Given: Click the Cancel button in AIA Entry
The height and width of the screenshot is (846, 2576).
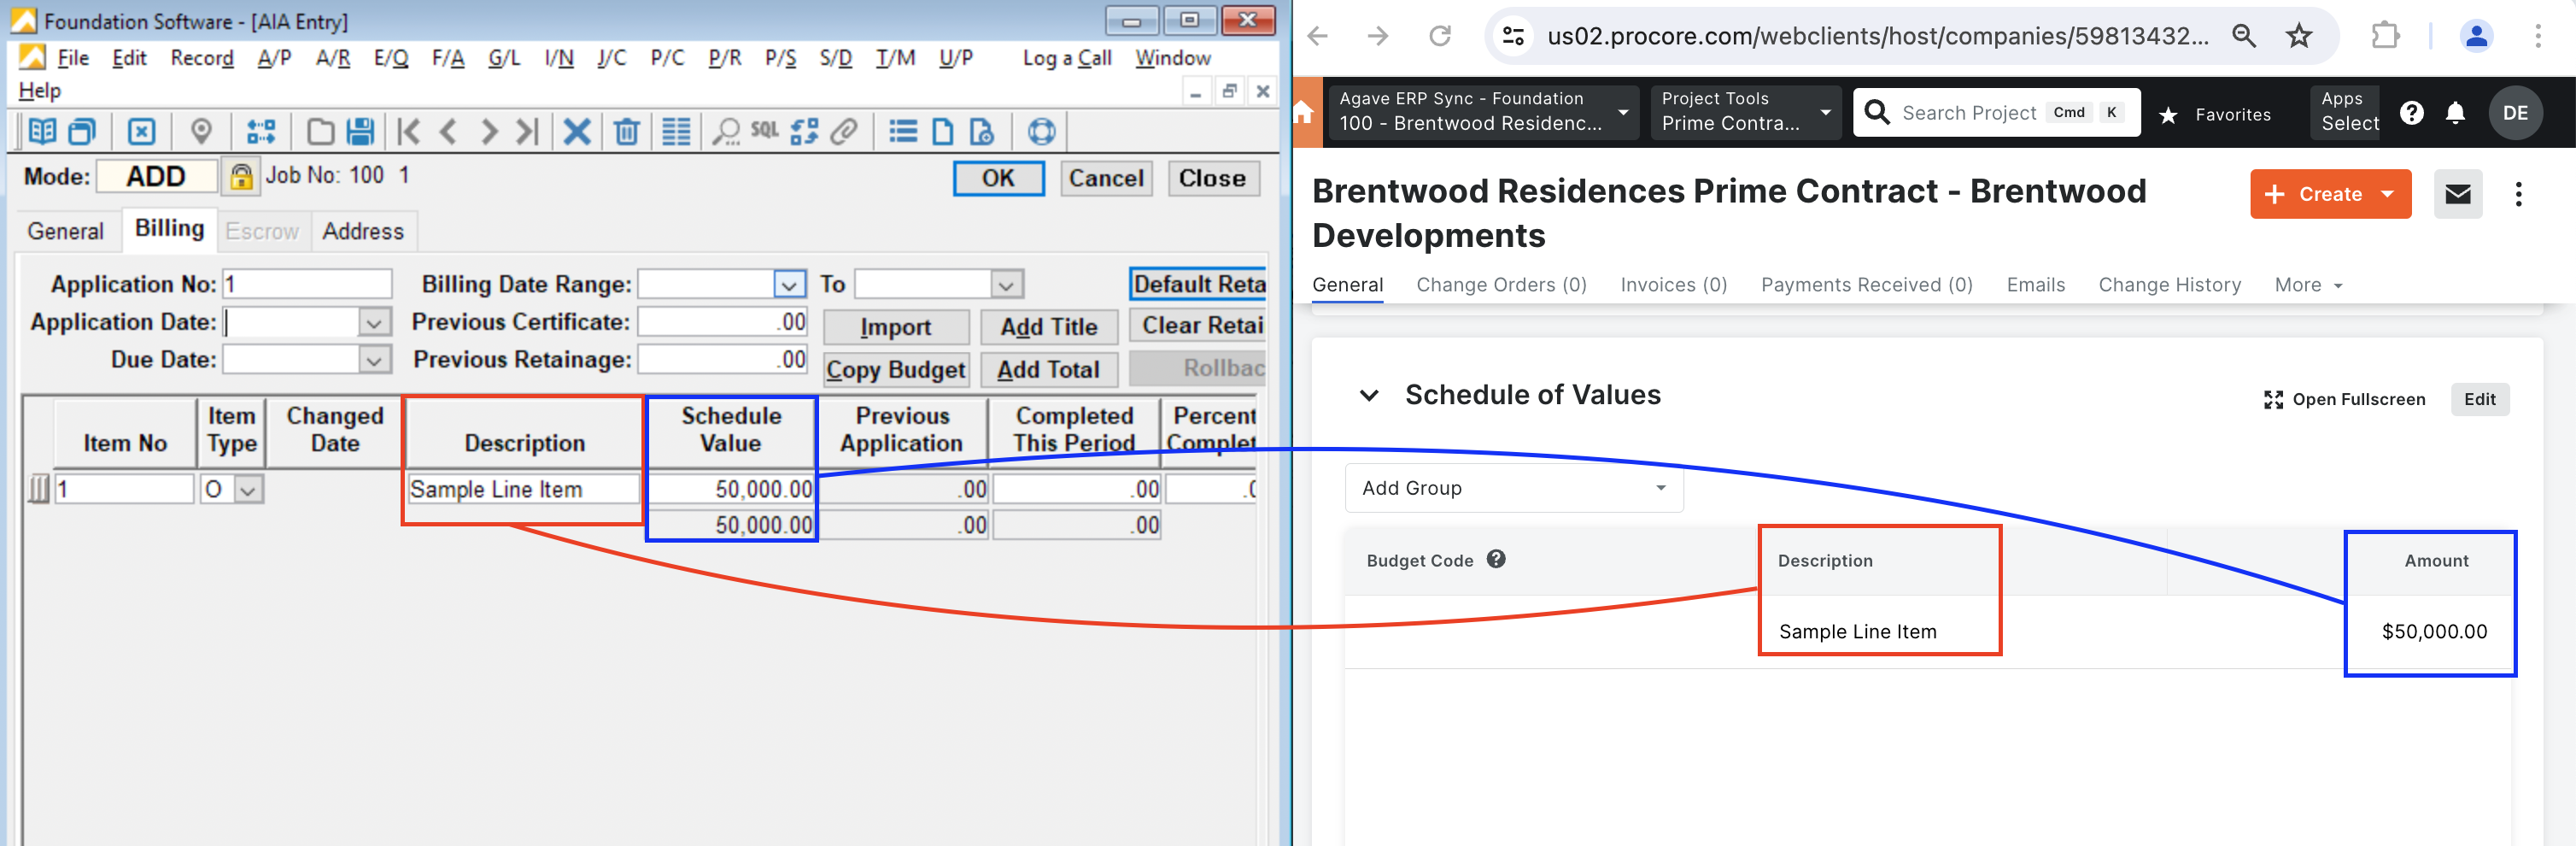Looking at the screenshot, I should pos(1106,178).
